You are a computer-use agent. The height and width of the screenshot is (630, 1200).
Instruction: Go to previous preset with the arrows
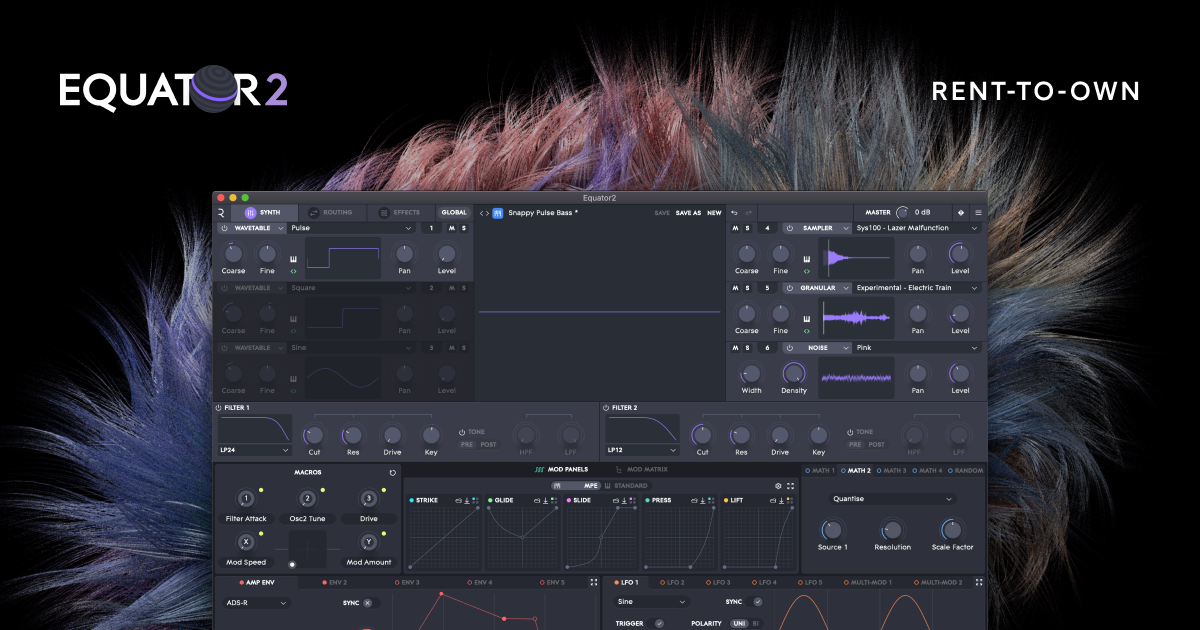481,213
